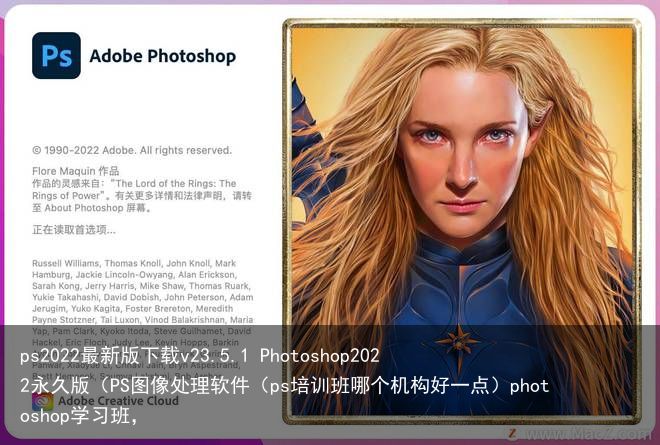660x445 pixels.
Task: Click the red Z logo in the watermark
Action: tap(513, 433)
